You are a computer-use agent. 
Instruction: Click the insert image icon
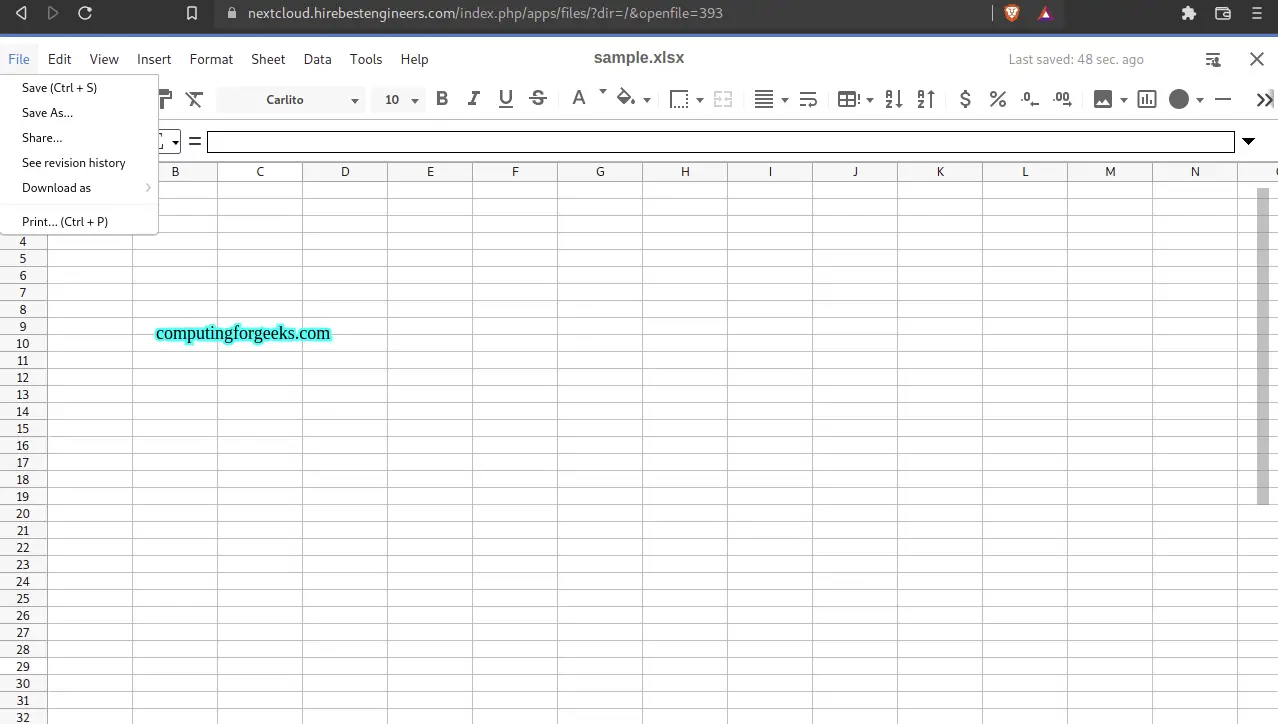pyautogui.click(x=1103, y=99)
